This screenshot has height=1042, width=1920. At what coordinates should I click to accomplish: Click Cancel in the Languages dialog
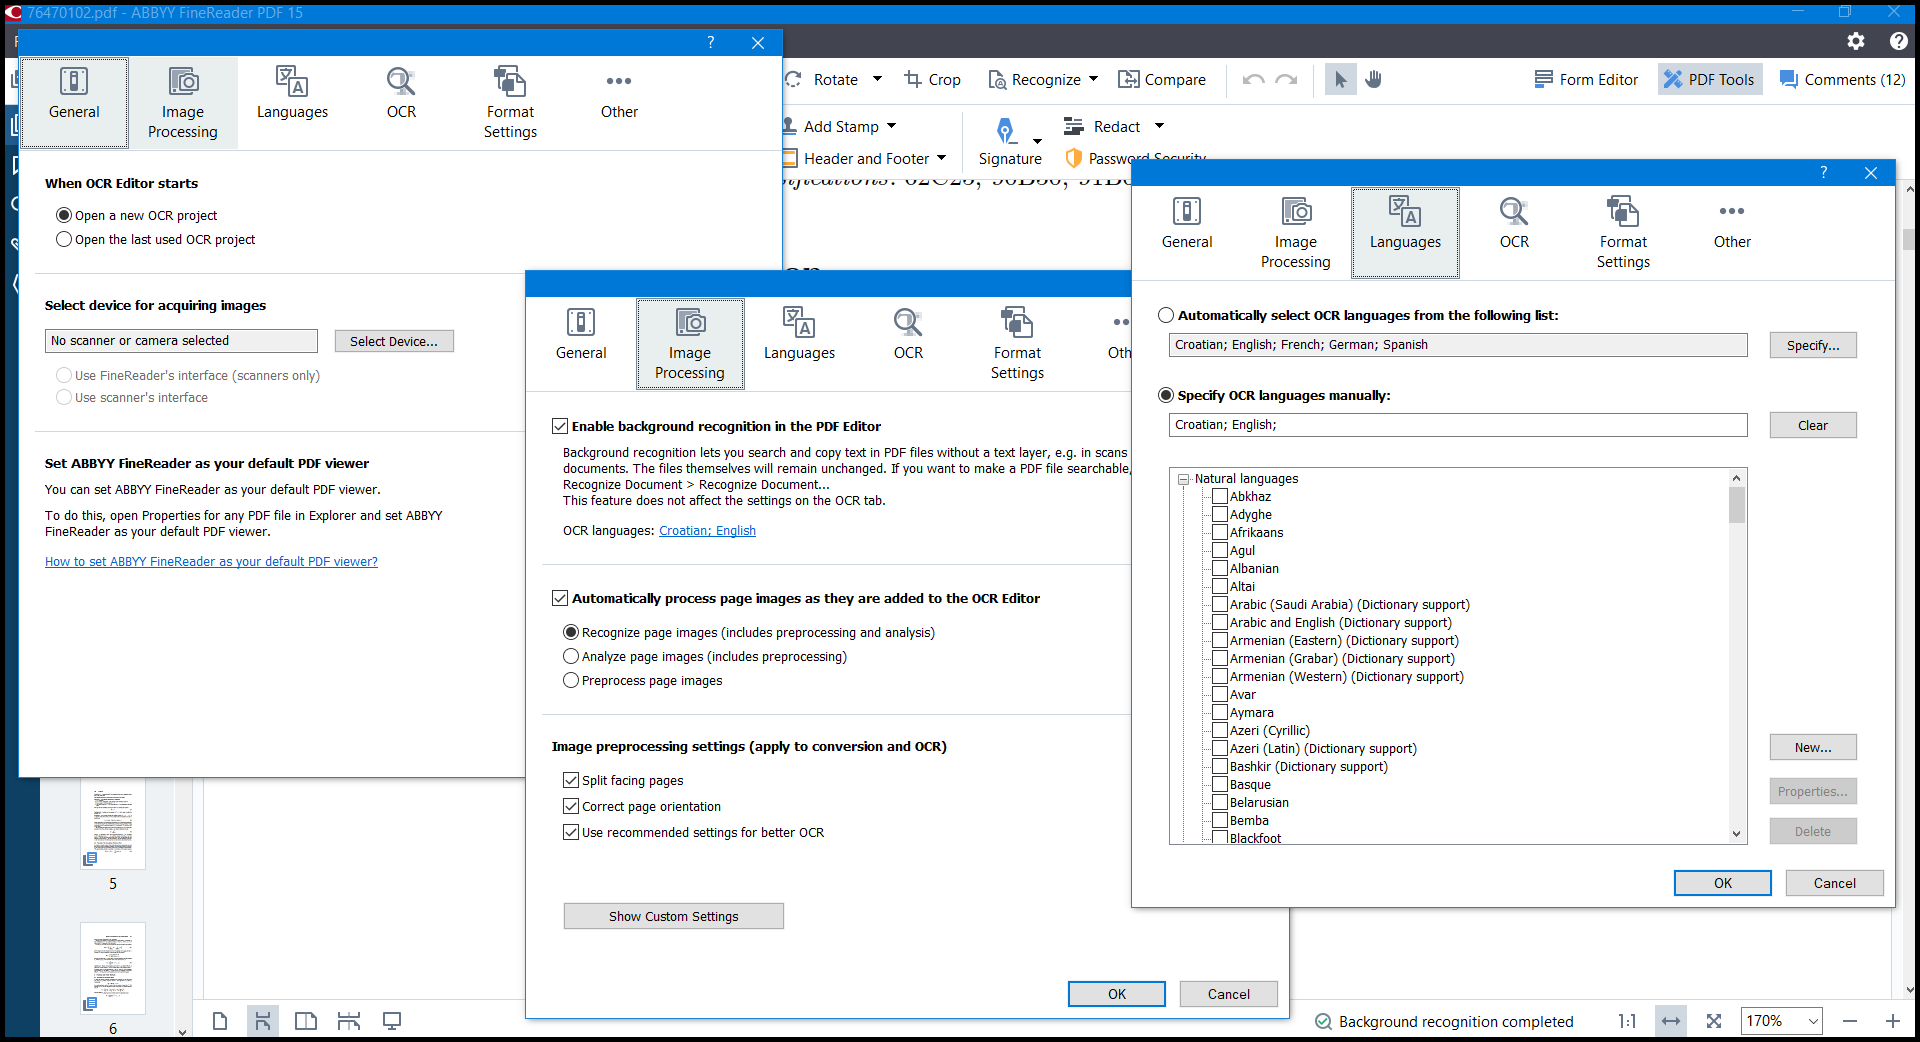tap(1834, 883)
